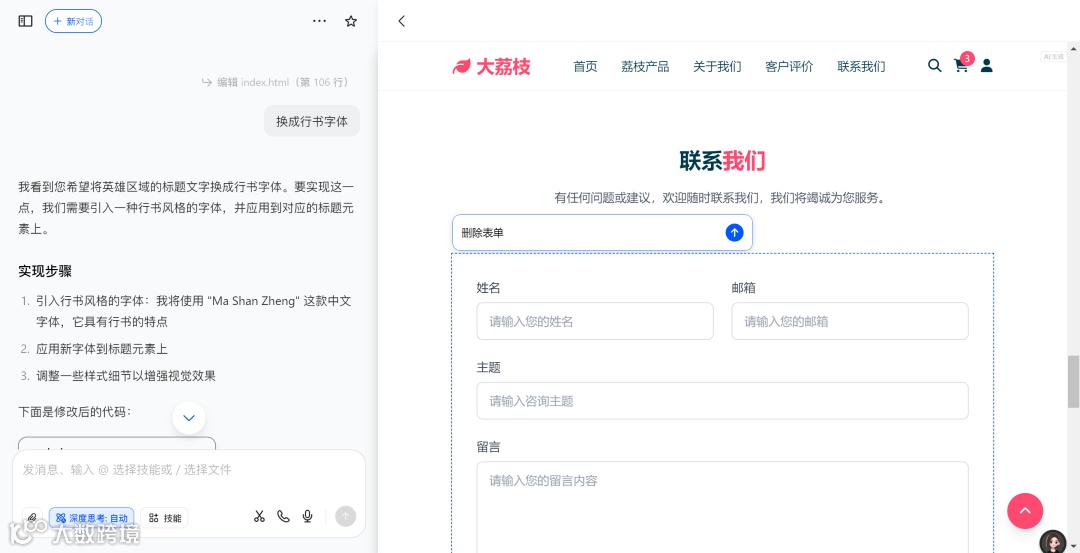Viewport: 1080px width, 553px height.
Task: Click the search magnifier icon
Action: (935, 66)
